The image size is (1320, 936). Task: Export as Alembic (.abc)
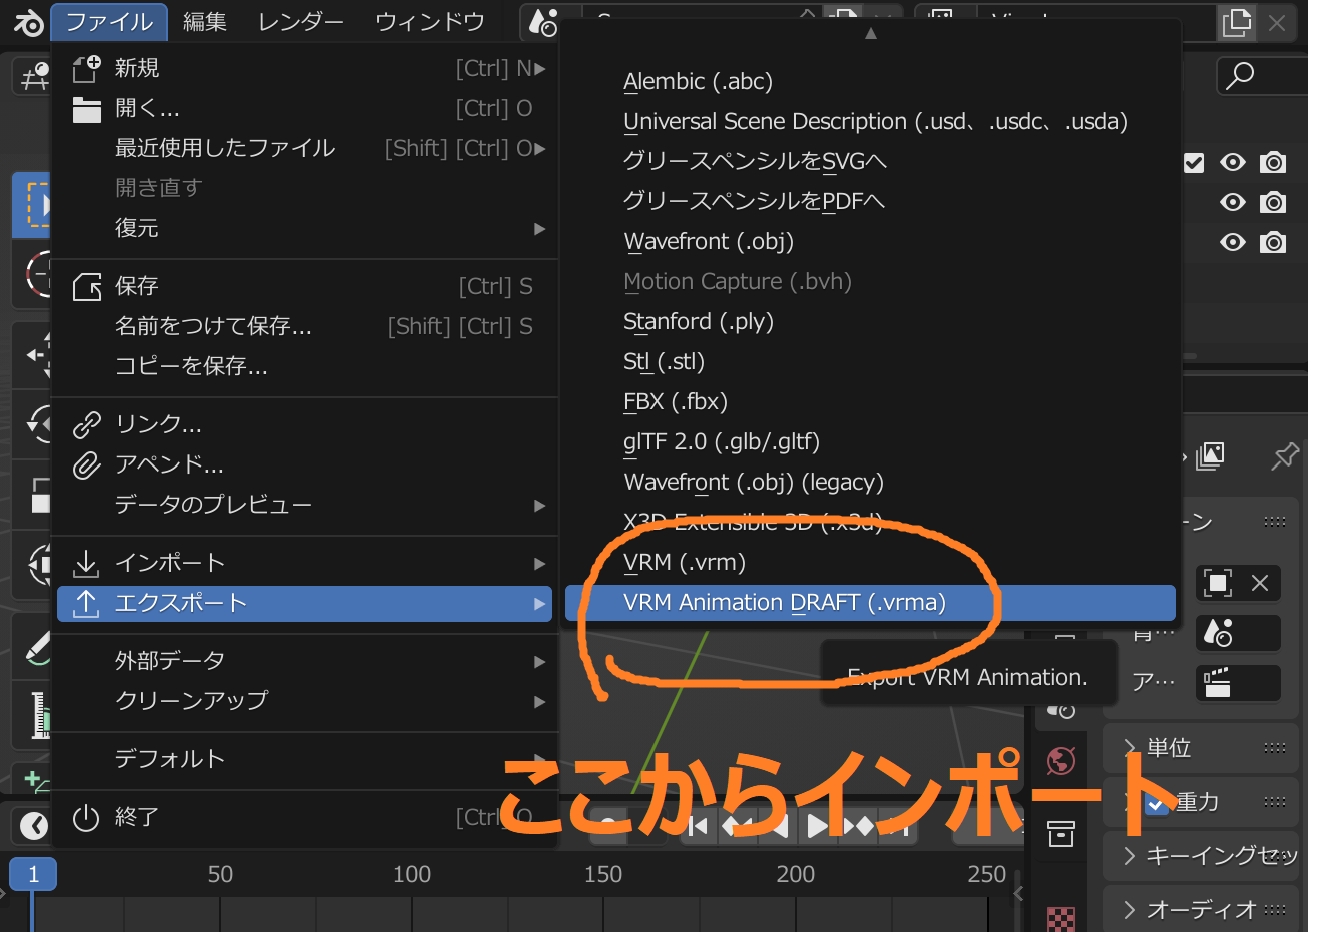[x=870, y=82]
